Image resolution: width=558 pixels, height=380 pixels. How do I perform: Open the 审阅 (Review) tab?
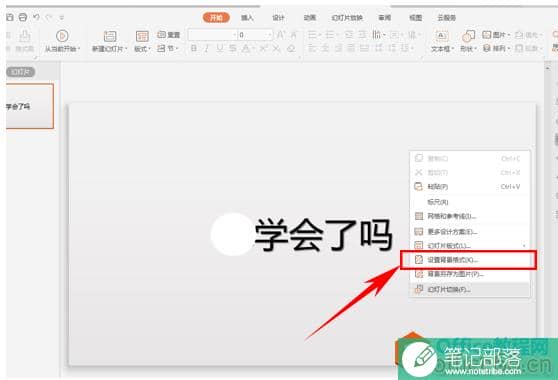click(385, 18)
